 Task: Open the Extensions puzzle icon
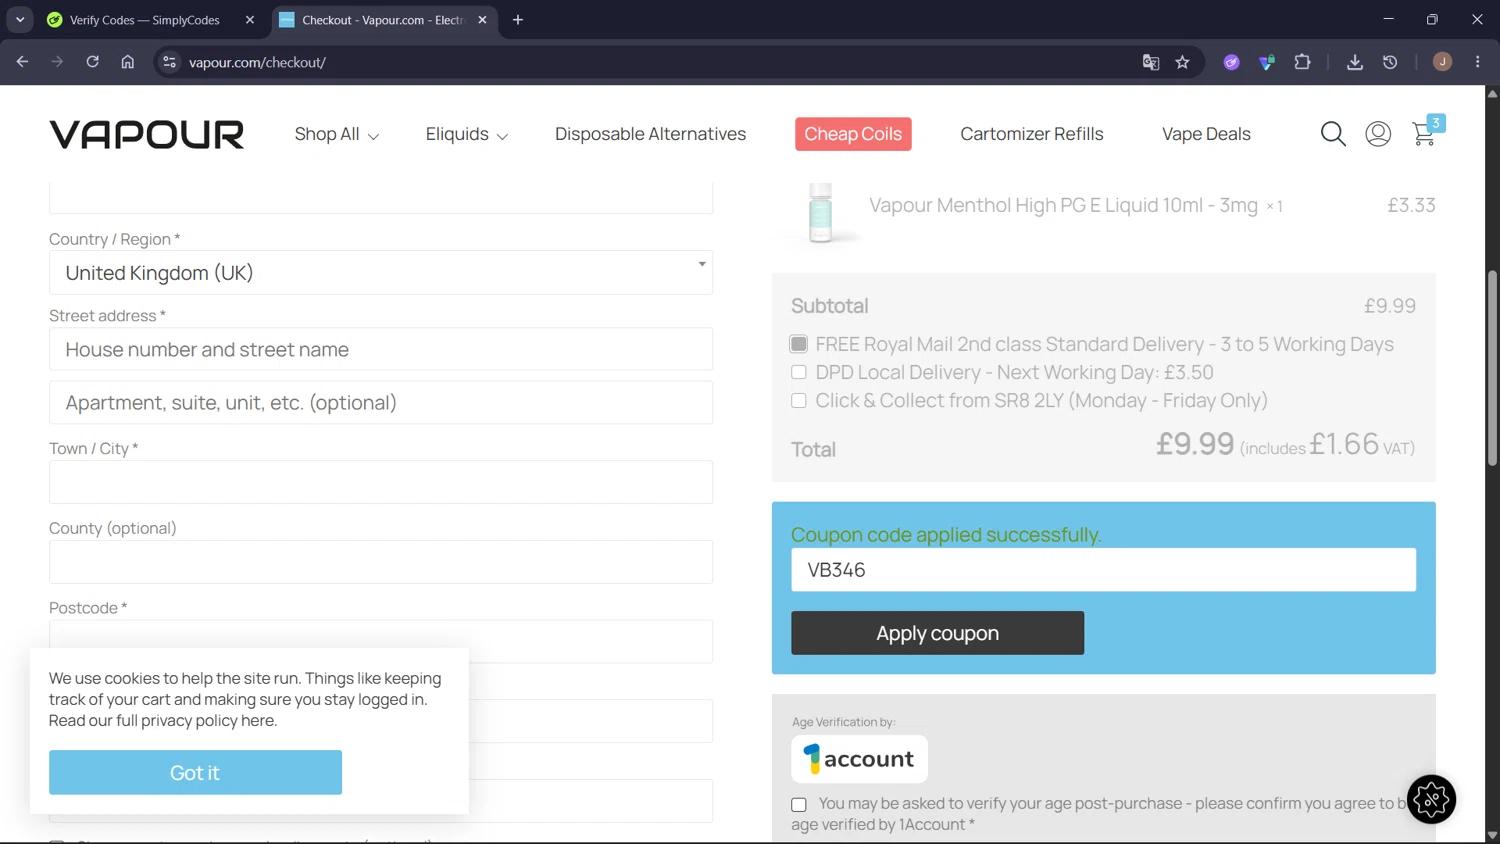pos(1302,62)
